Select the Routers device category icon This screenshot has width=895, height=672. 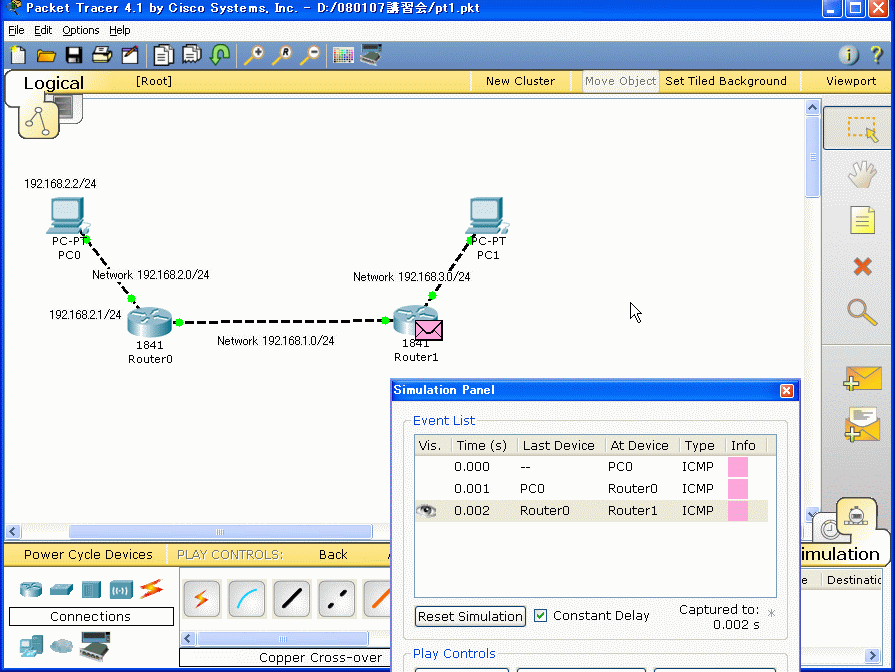coord(31,589)
